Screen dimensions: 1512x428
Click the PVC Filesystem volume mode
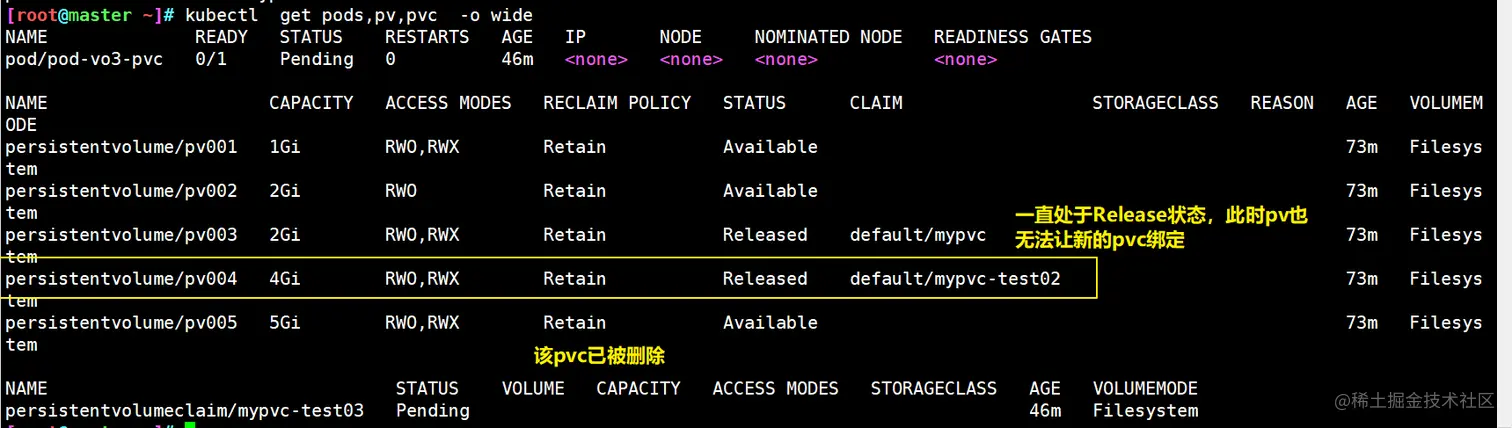pyautogui.click(x=1145, y=411)
